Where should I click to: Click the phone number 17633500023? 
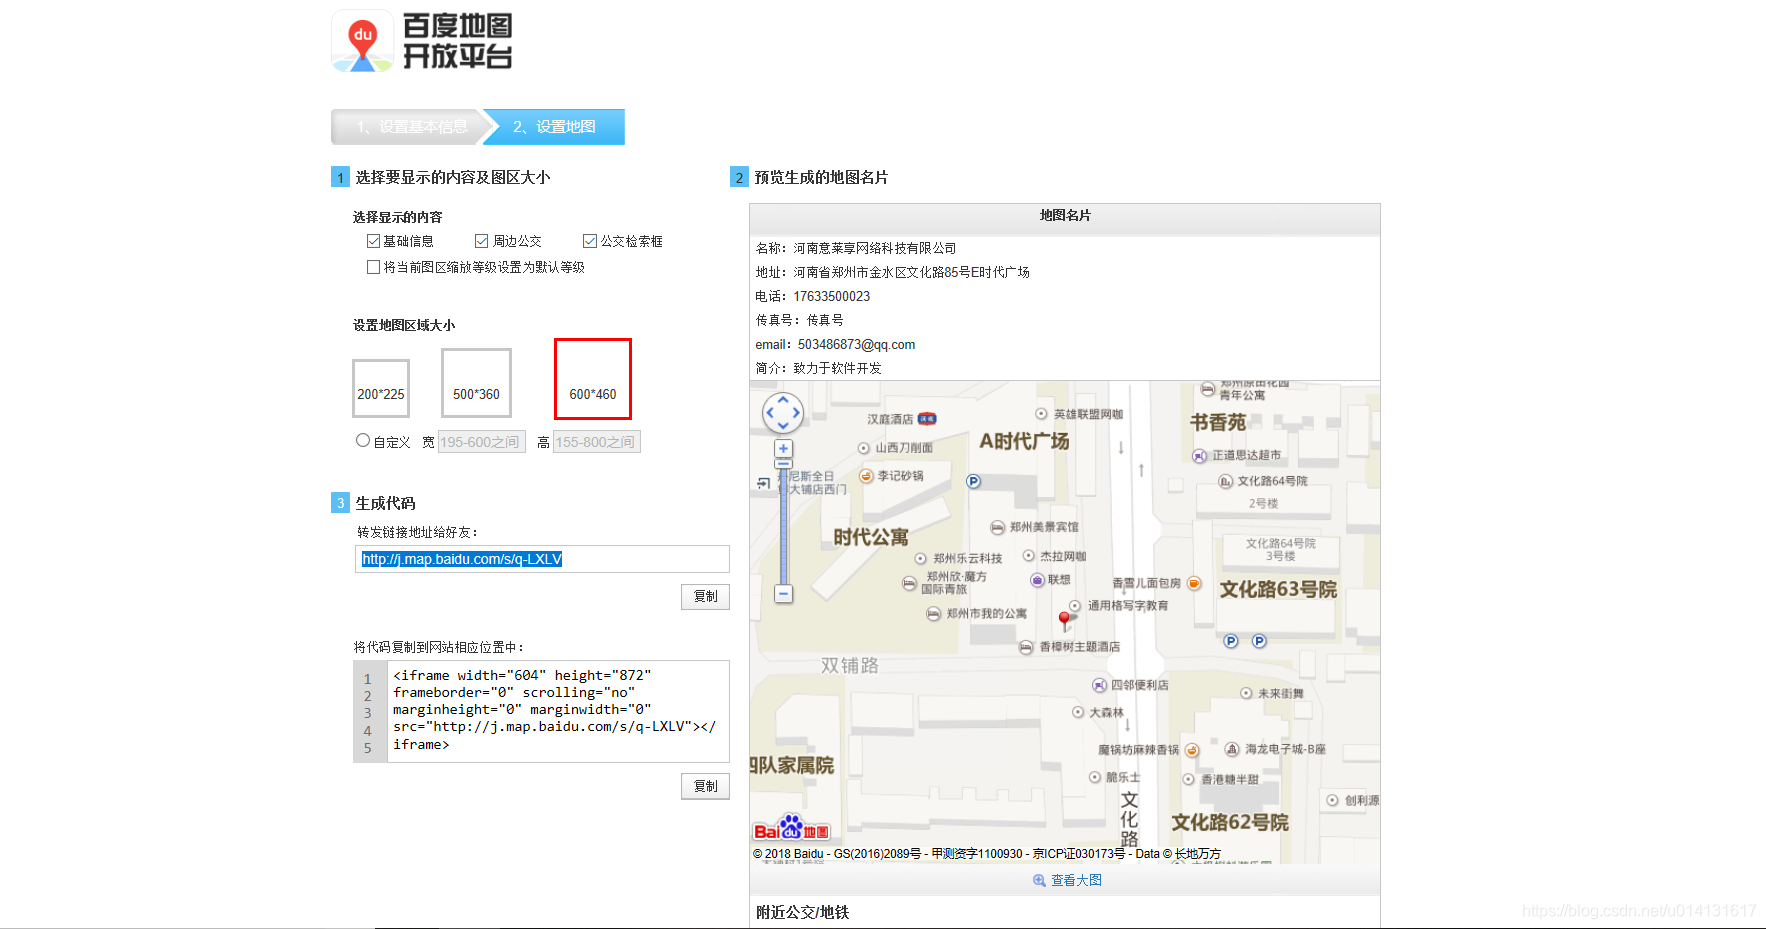[x=832, y=296]
